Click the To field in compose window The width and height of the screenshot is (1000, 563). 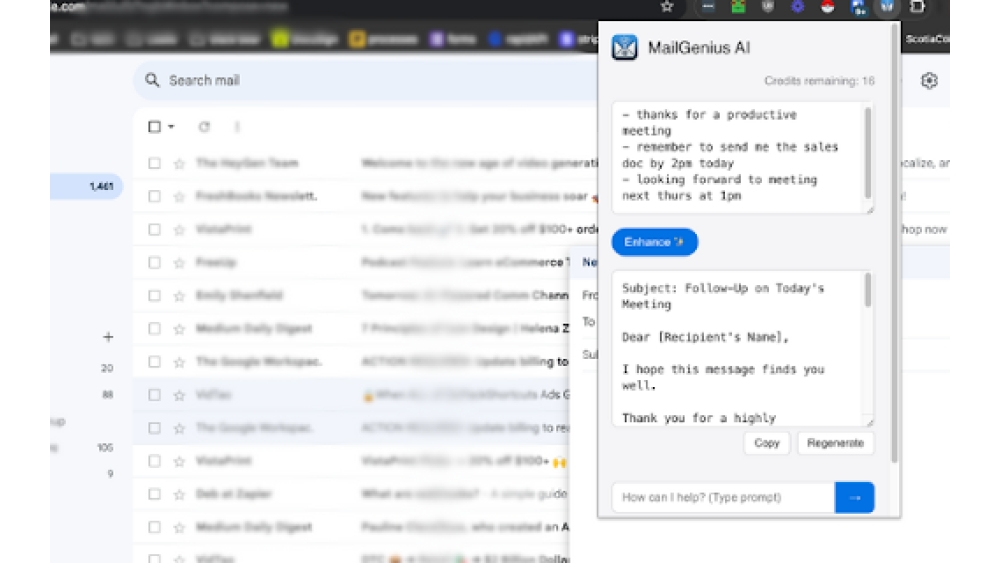pyautogui.click(x=589, y=322)
